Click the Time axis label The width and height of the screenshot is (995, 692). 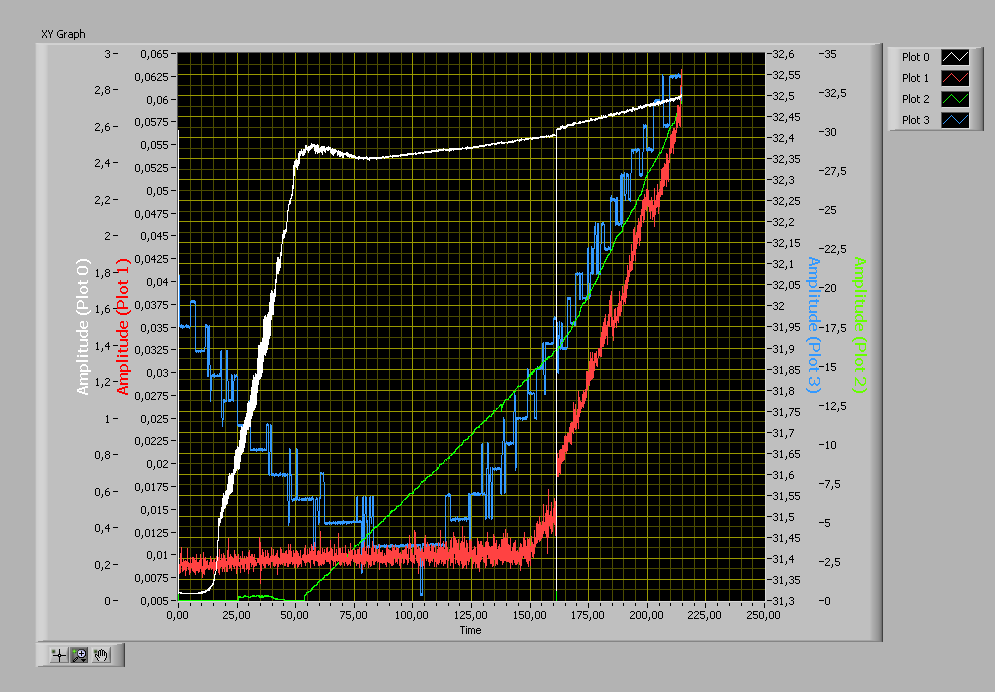[x=470, y=630]
